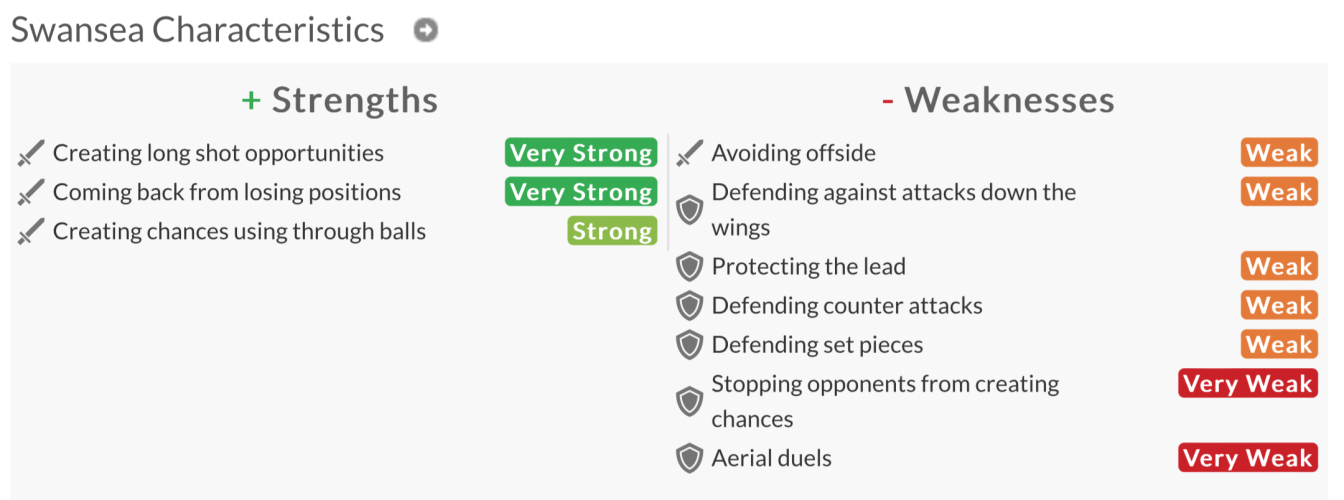Click shield icon next to Defending set pieces

[x=690, y=345]
